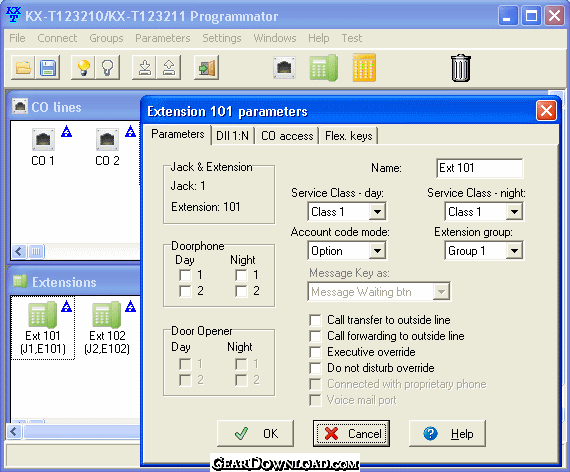This screenshot has width=570, height=472.
Task: Click the KX application icon in title bar
Action: pyautogui.click(x=14, y=15)
